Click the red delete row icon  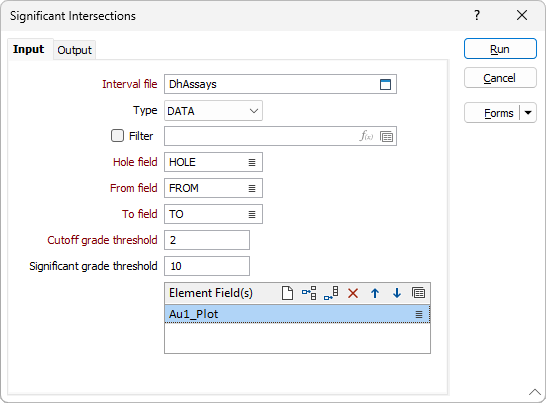point(353,293)
